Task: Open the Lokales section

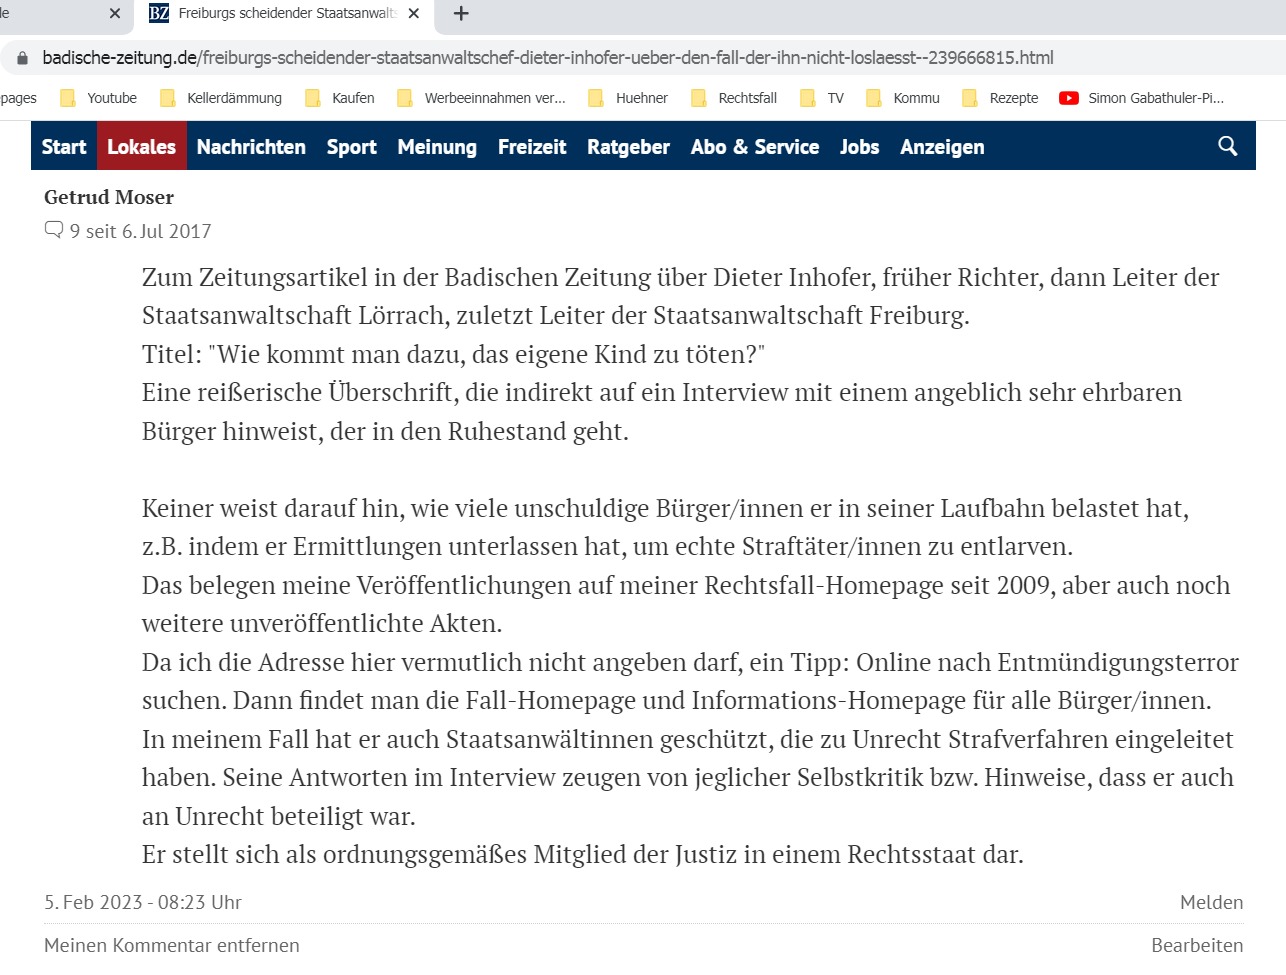Action: [141, 147]
